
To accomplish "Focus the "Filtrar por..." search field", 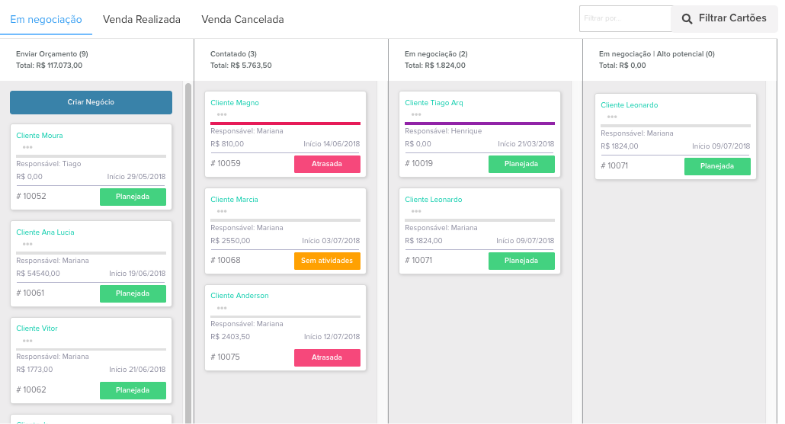I will point(624,18).
